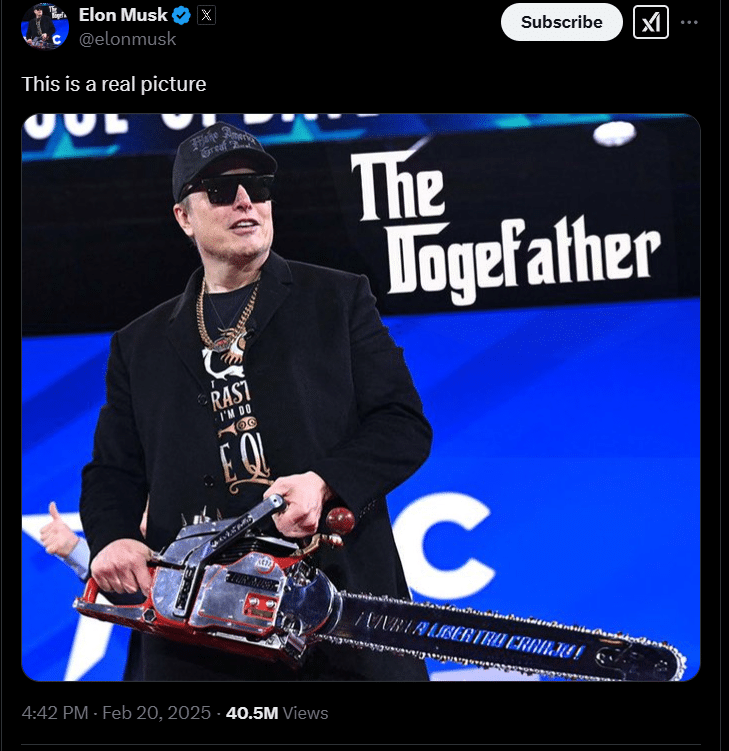Click the Subscribe button
Image resolution: width=729 pixels, height=751 pixels.
(561, 22)
